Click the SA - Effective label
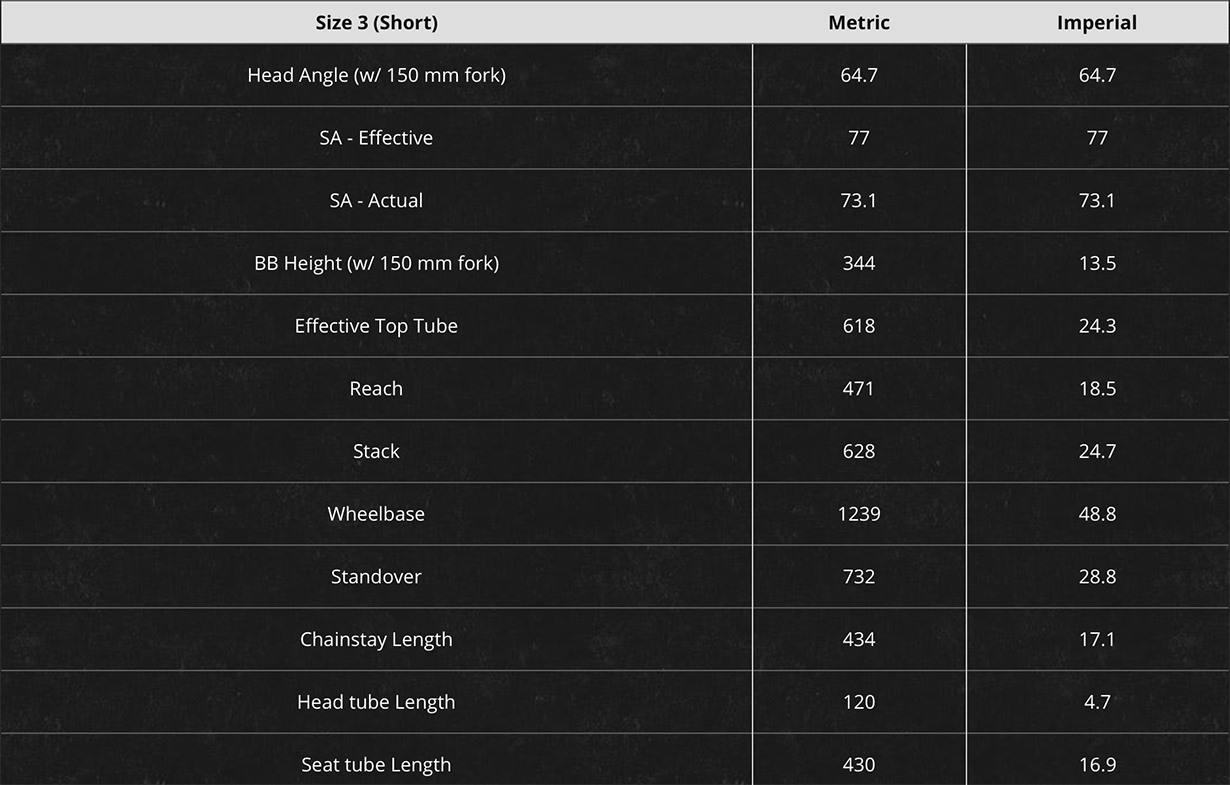The width and height of the screenshot is (1230, 785). tap(376, 138)
